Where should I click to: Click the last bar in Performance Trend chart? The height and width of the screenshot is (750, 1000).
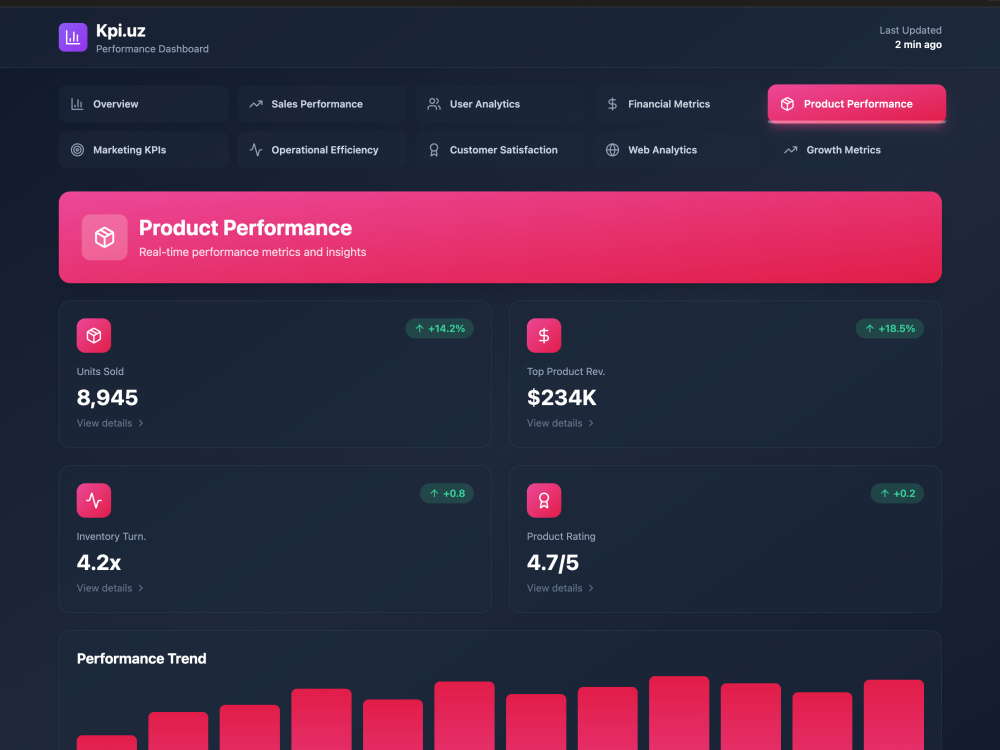point(893,715)
